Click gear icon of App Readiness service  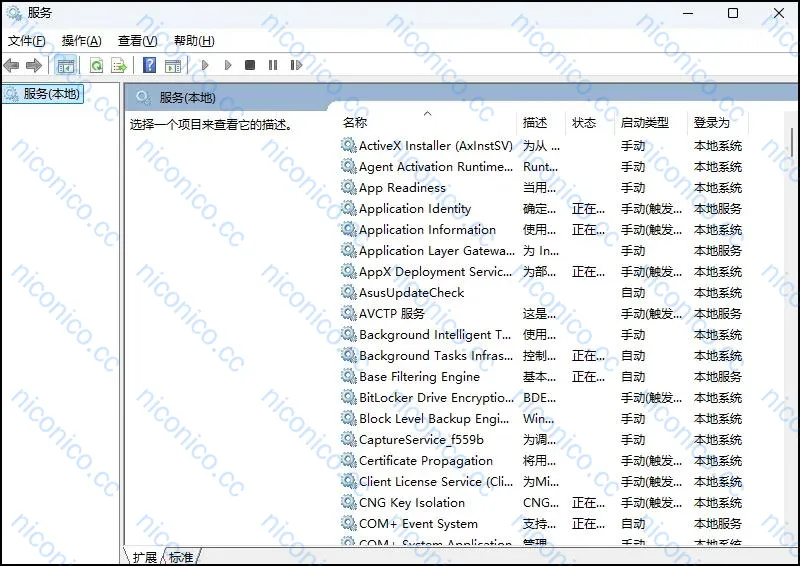click(x=349, y=187)
